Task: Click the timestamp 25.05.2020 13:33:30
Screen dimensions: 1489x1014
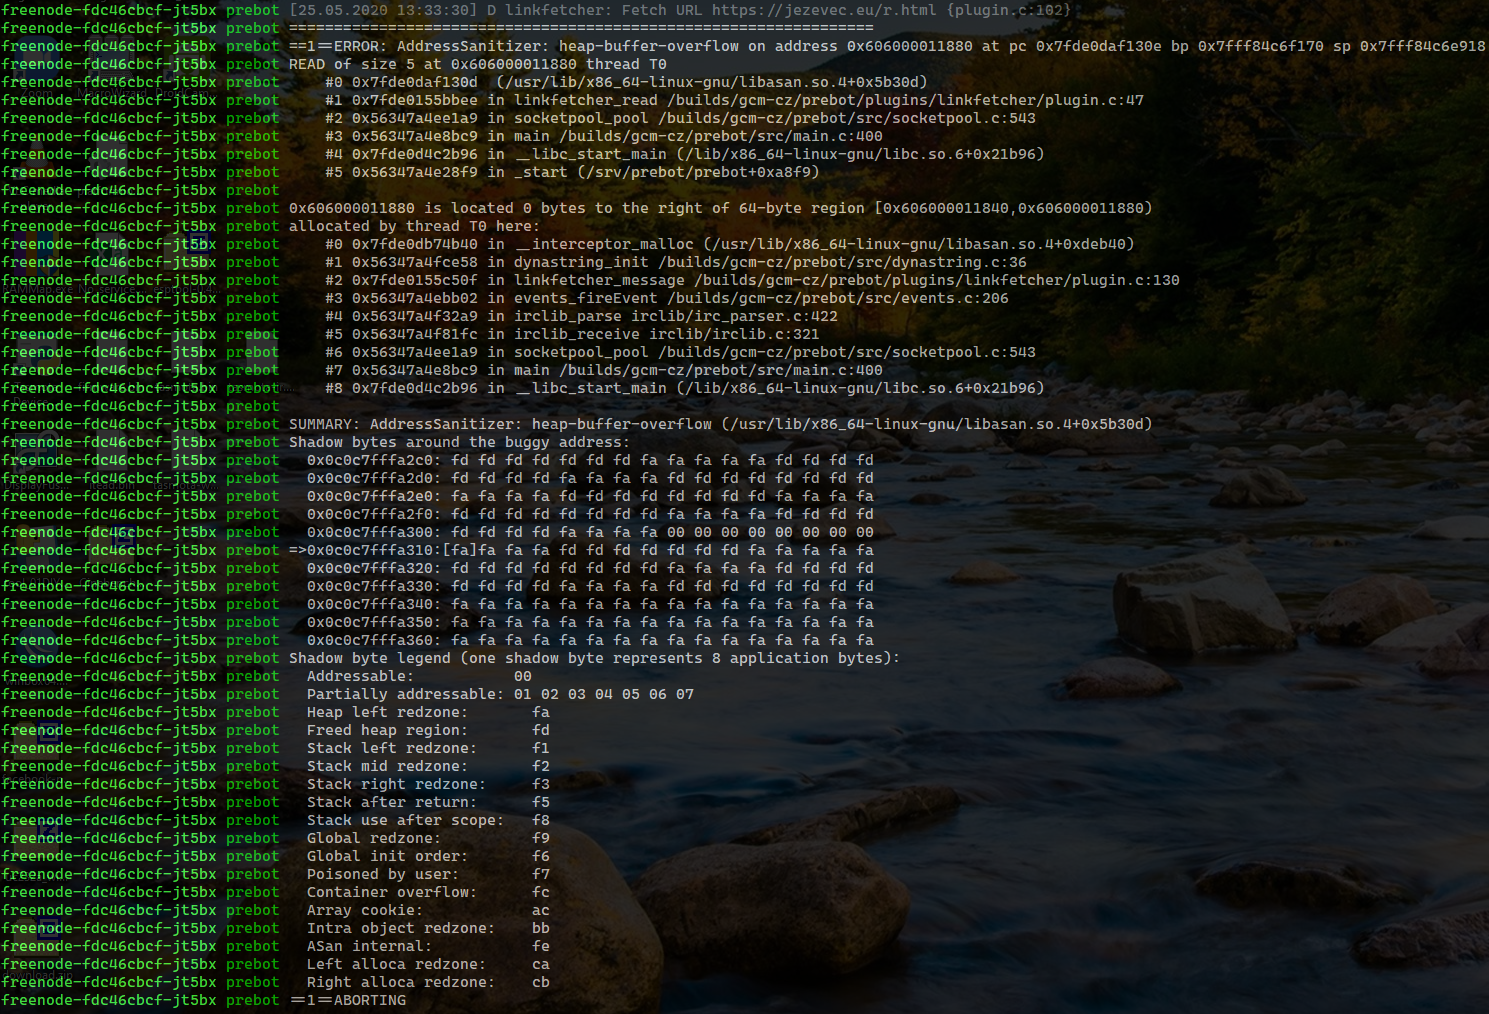Action: click(x=379, y=10)
